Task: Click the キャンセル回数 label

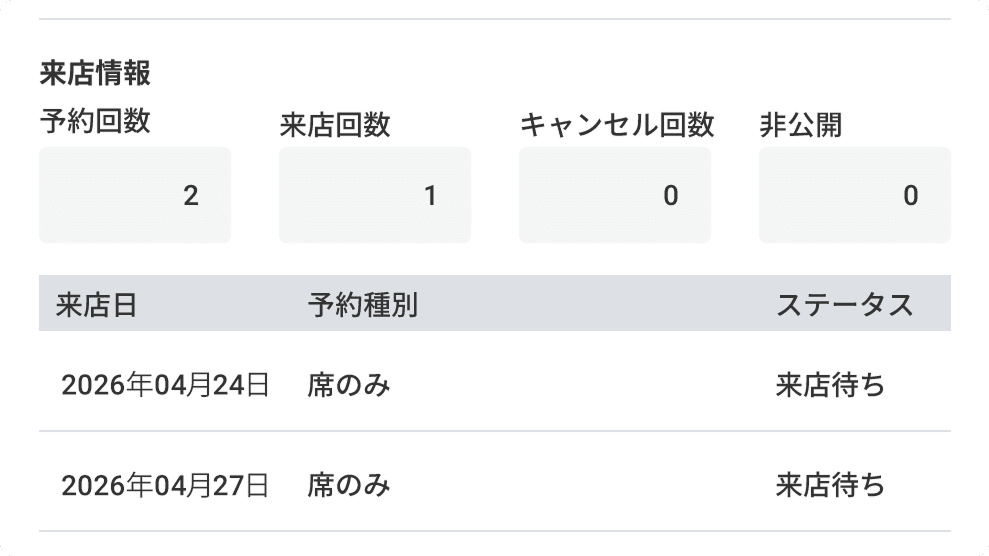Action: tap(616, 125)
